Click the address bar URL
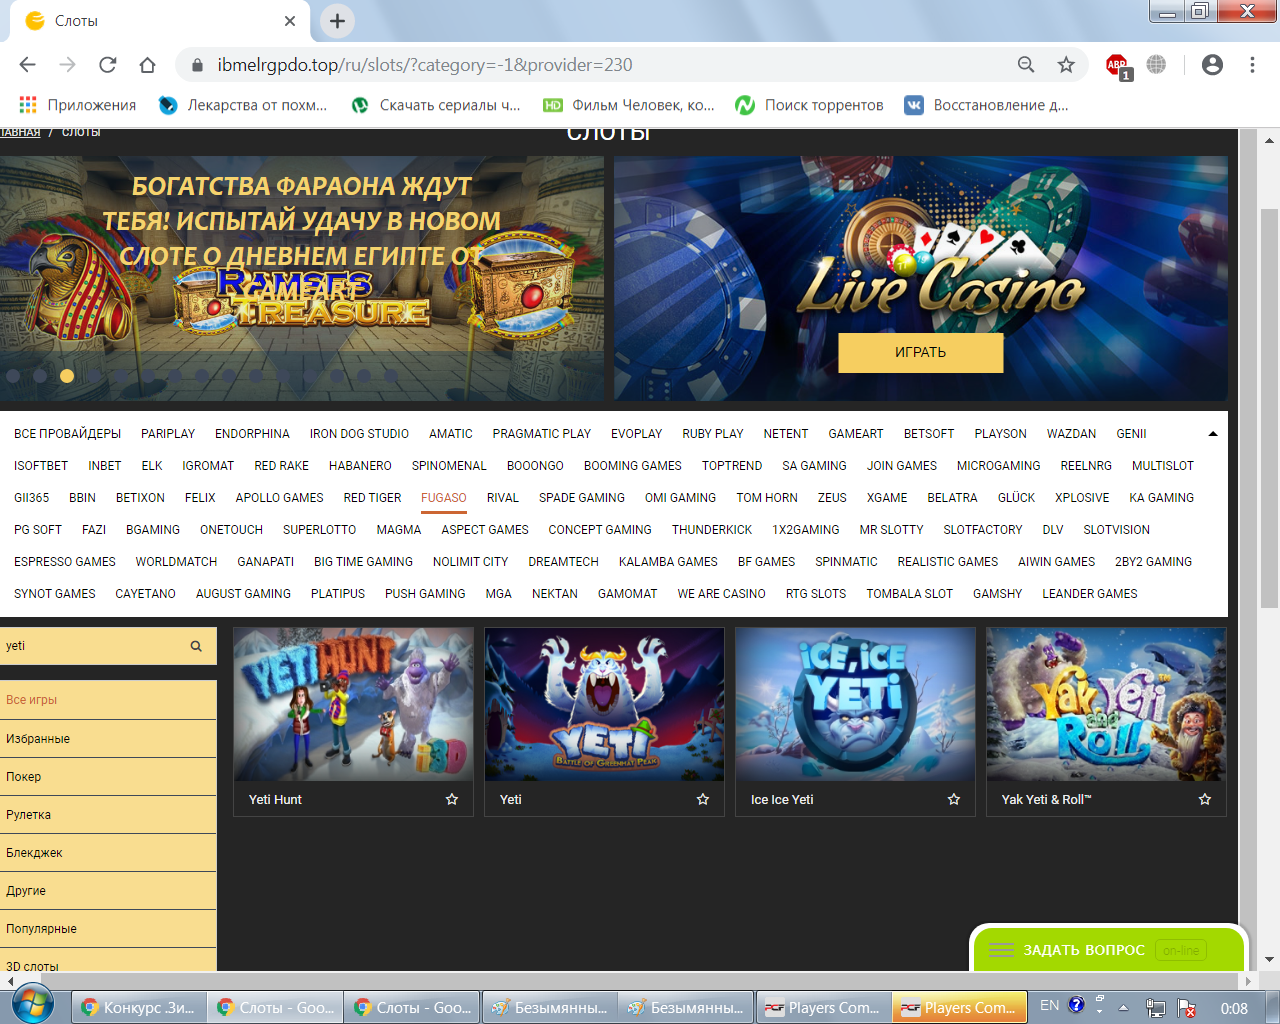This screenshot has height=1024, width=1280. [425, 65]
